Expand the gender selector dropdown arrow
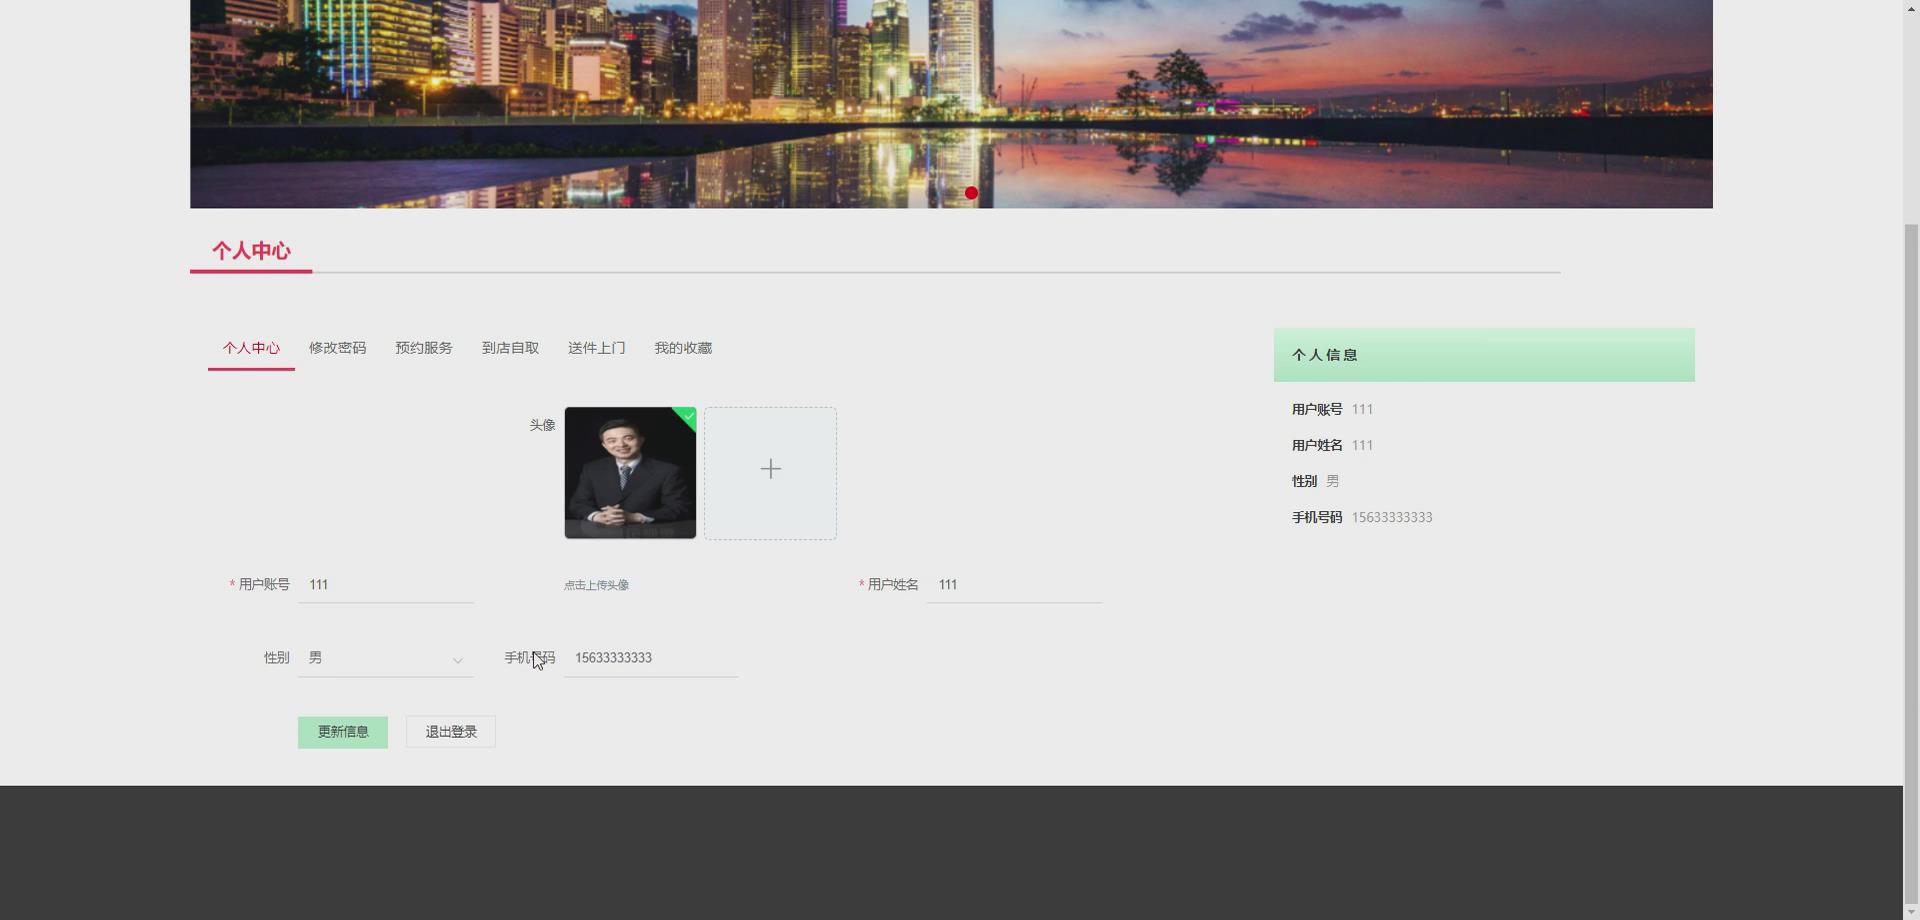The width and height of the screenshot is (1920, 920). click(x=458, y=660)
